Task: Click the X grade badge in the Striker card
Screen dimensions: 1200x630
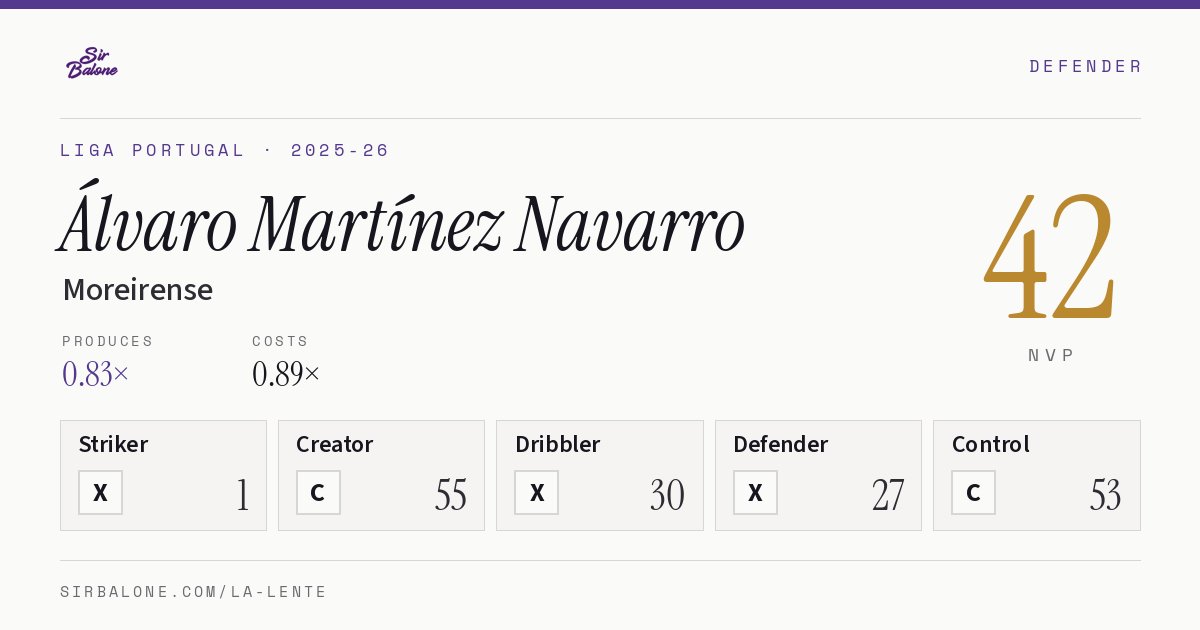Action: (100, 492)
